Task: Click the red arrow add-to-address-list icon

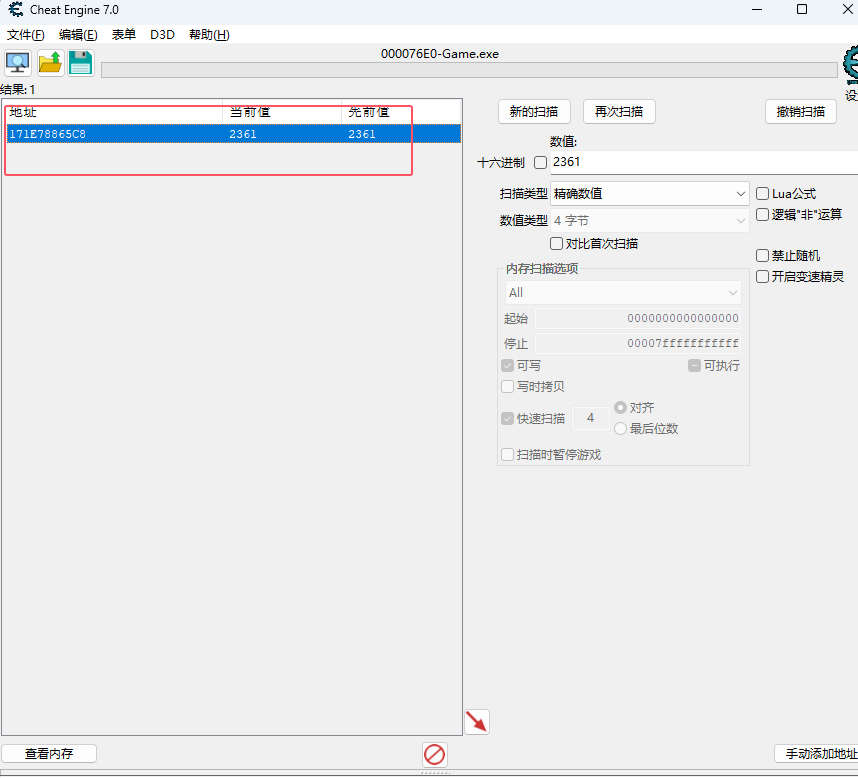Action: (x=477, y=722)
